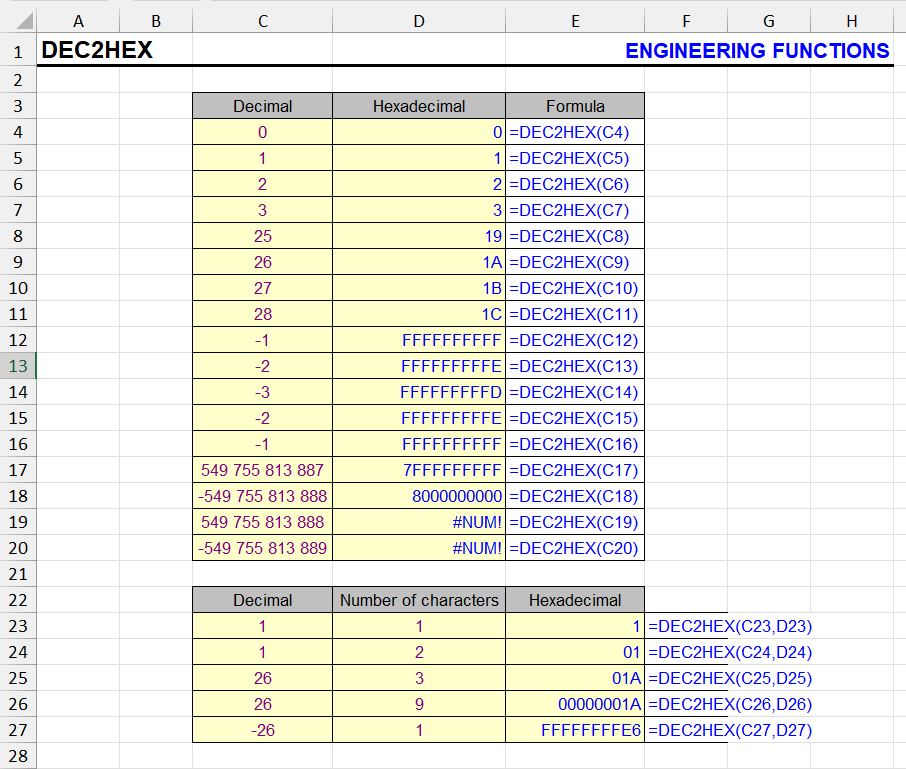Select the cell containing -549 755 813 889
This screenshot has height=769, width=906.
coord(262,548)
